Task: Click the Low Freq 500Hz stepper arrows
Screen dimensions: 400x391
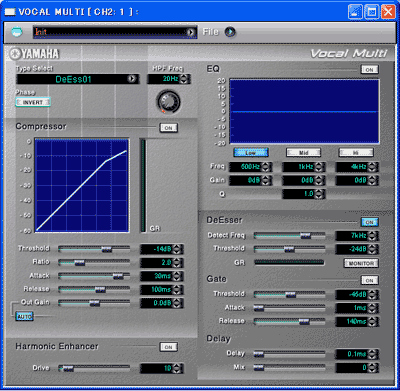Action: point(266,167)
